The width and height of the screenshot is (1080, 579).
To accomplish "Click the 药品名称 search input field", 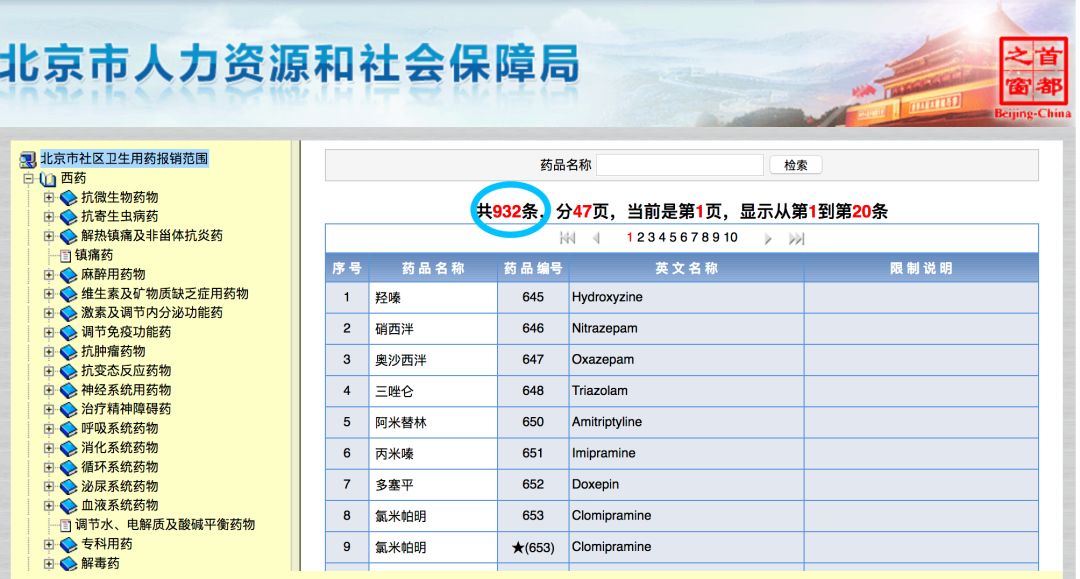I will (680, 165).
